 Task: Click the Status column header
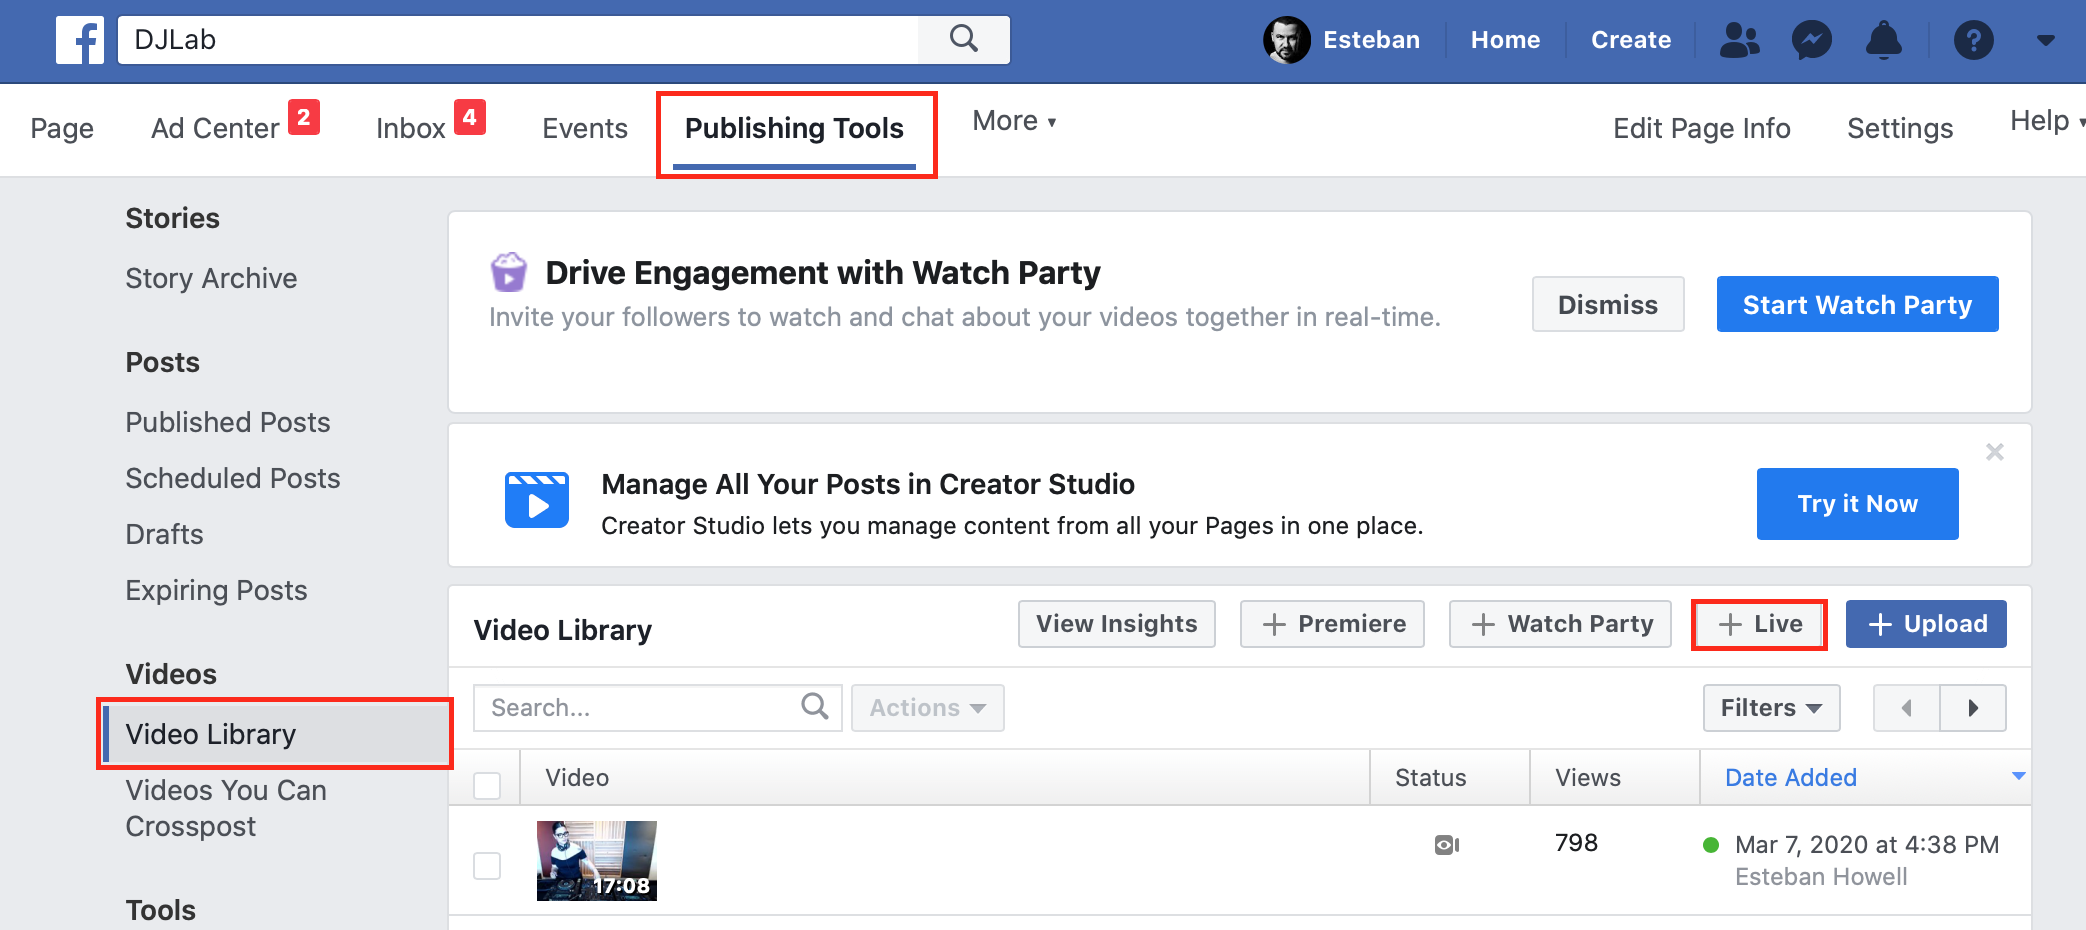(x=1430, y=777)
